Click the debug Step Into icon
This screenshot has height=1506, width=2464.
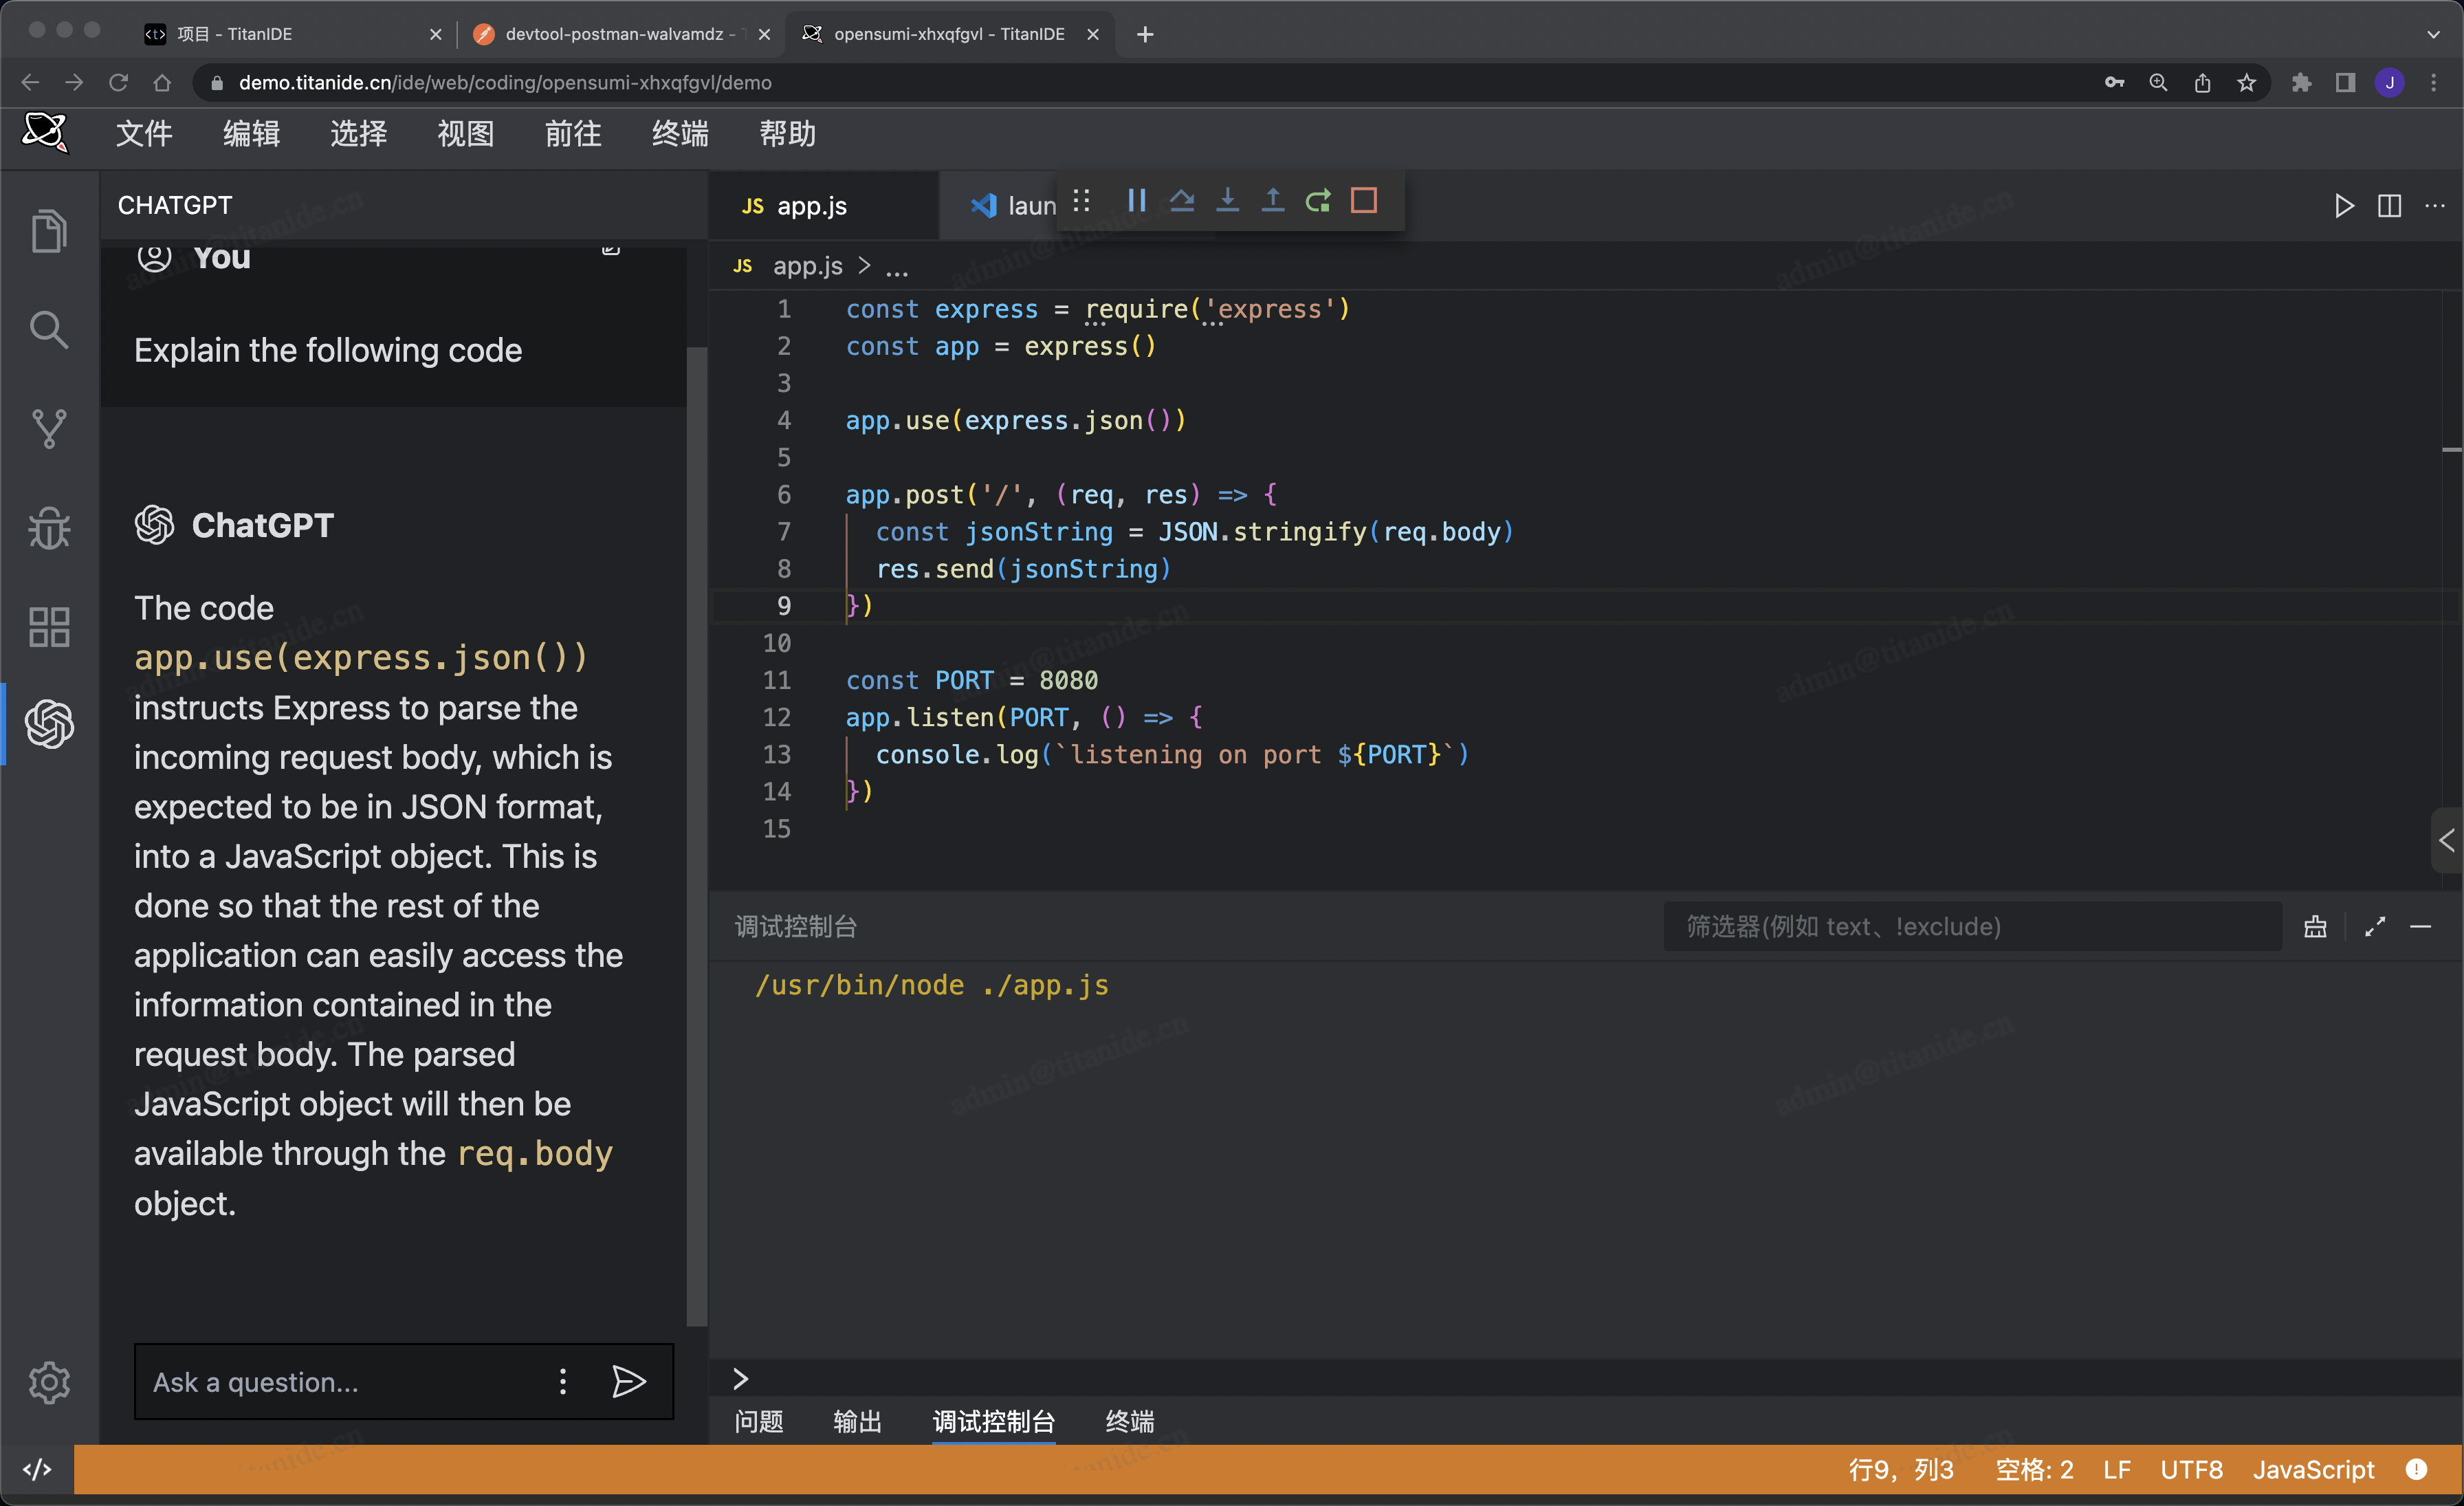pos(1227,201)
